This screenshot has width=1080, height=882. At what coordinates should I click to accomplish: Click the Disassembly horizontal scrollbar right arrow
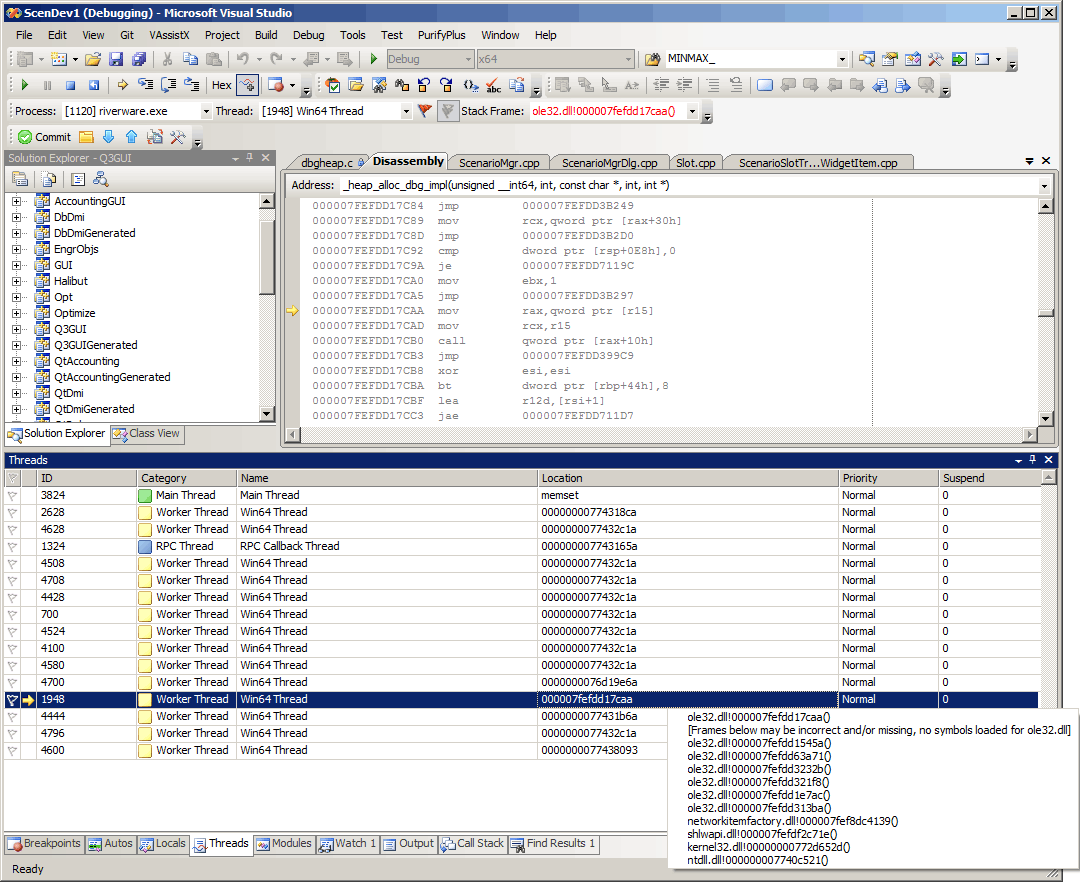coord(1030,434)
